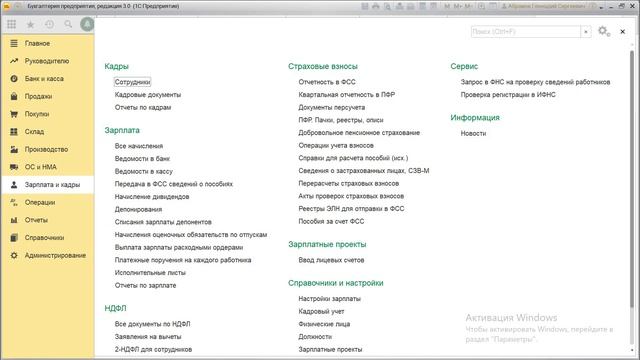The image size is (640, 360).
Task: Click the green user avatar icon
Action: click(87, 24)
